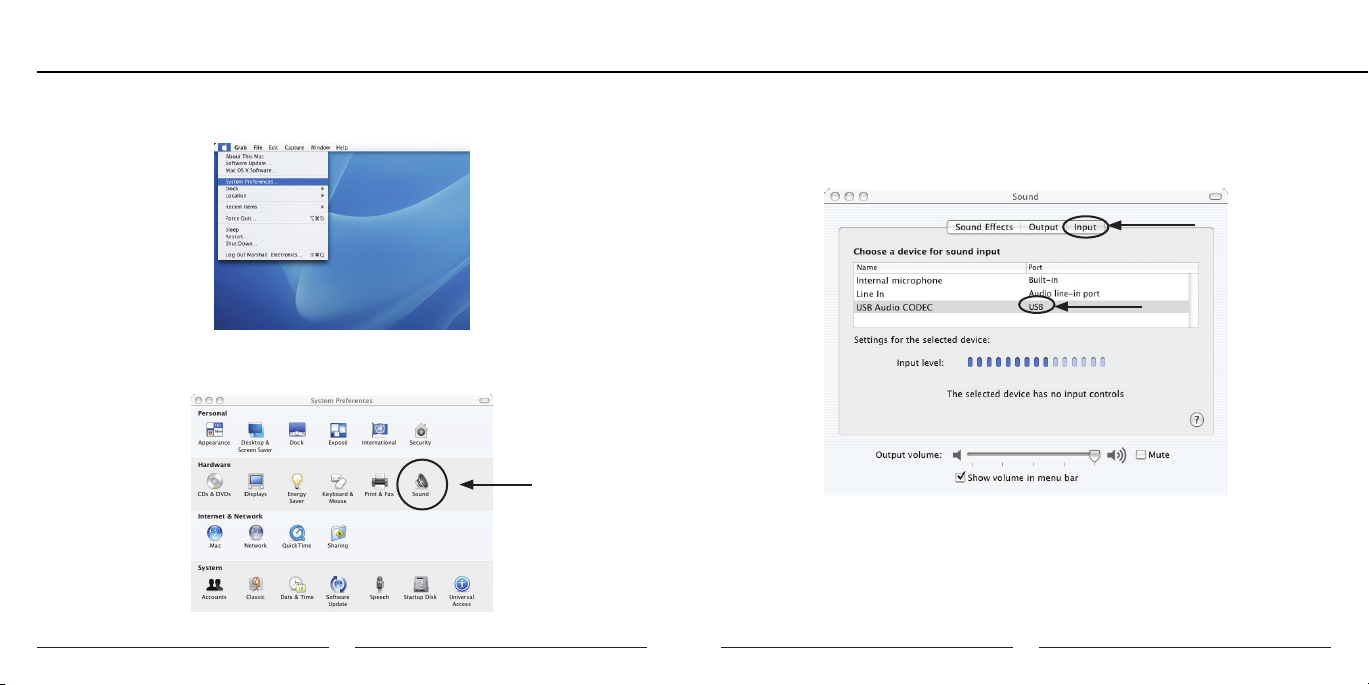Open the Sharing preference pane
The image size is (1369, 685).
point(338,536)
